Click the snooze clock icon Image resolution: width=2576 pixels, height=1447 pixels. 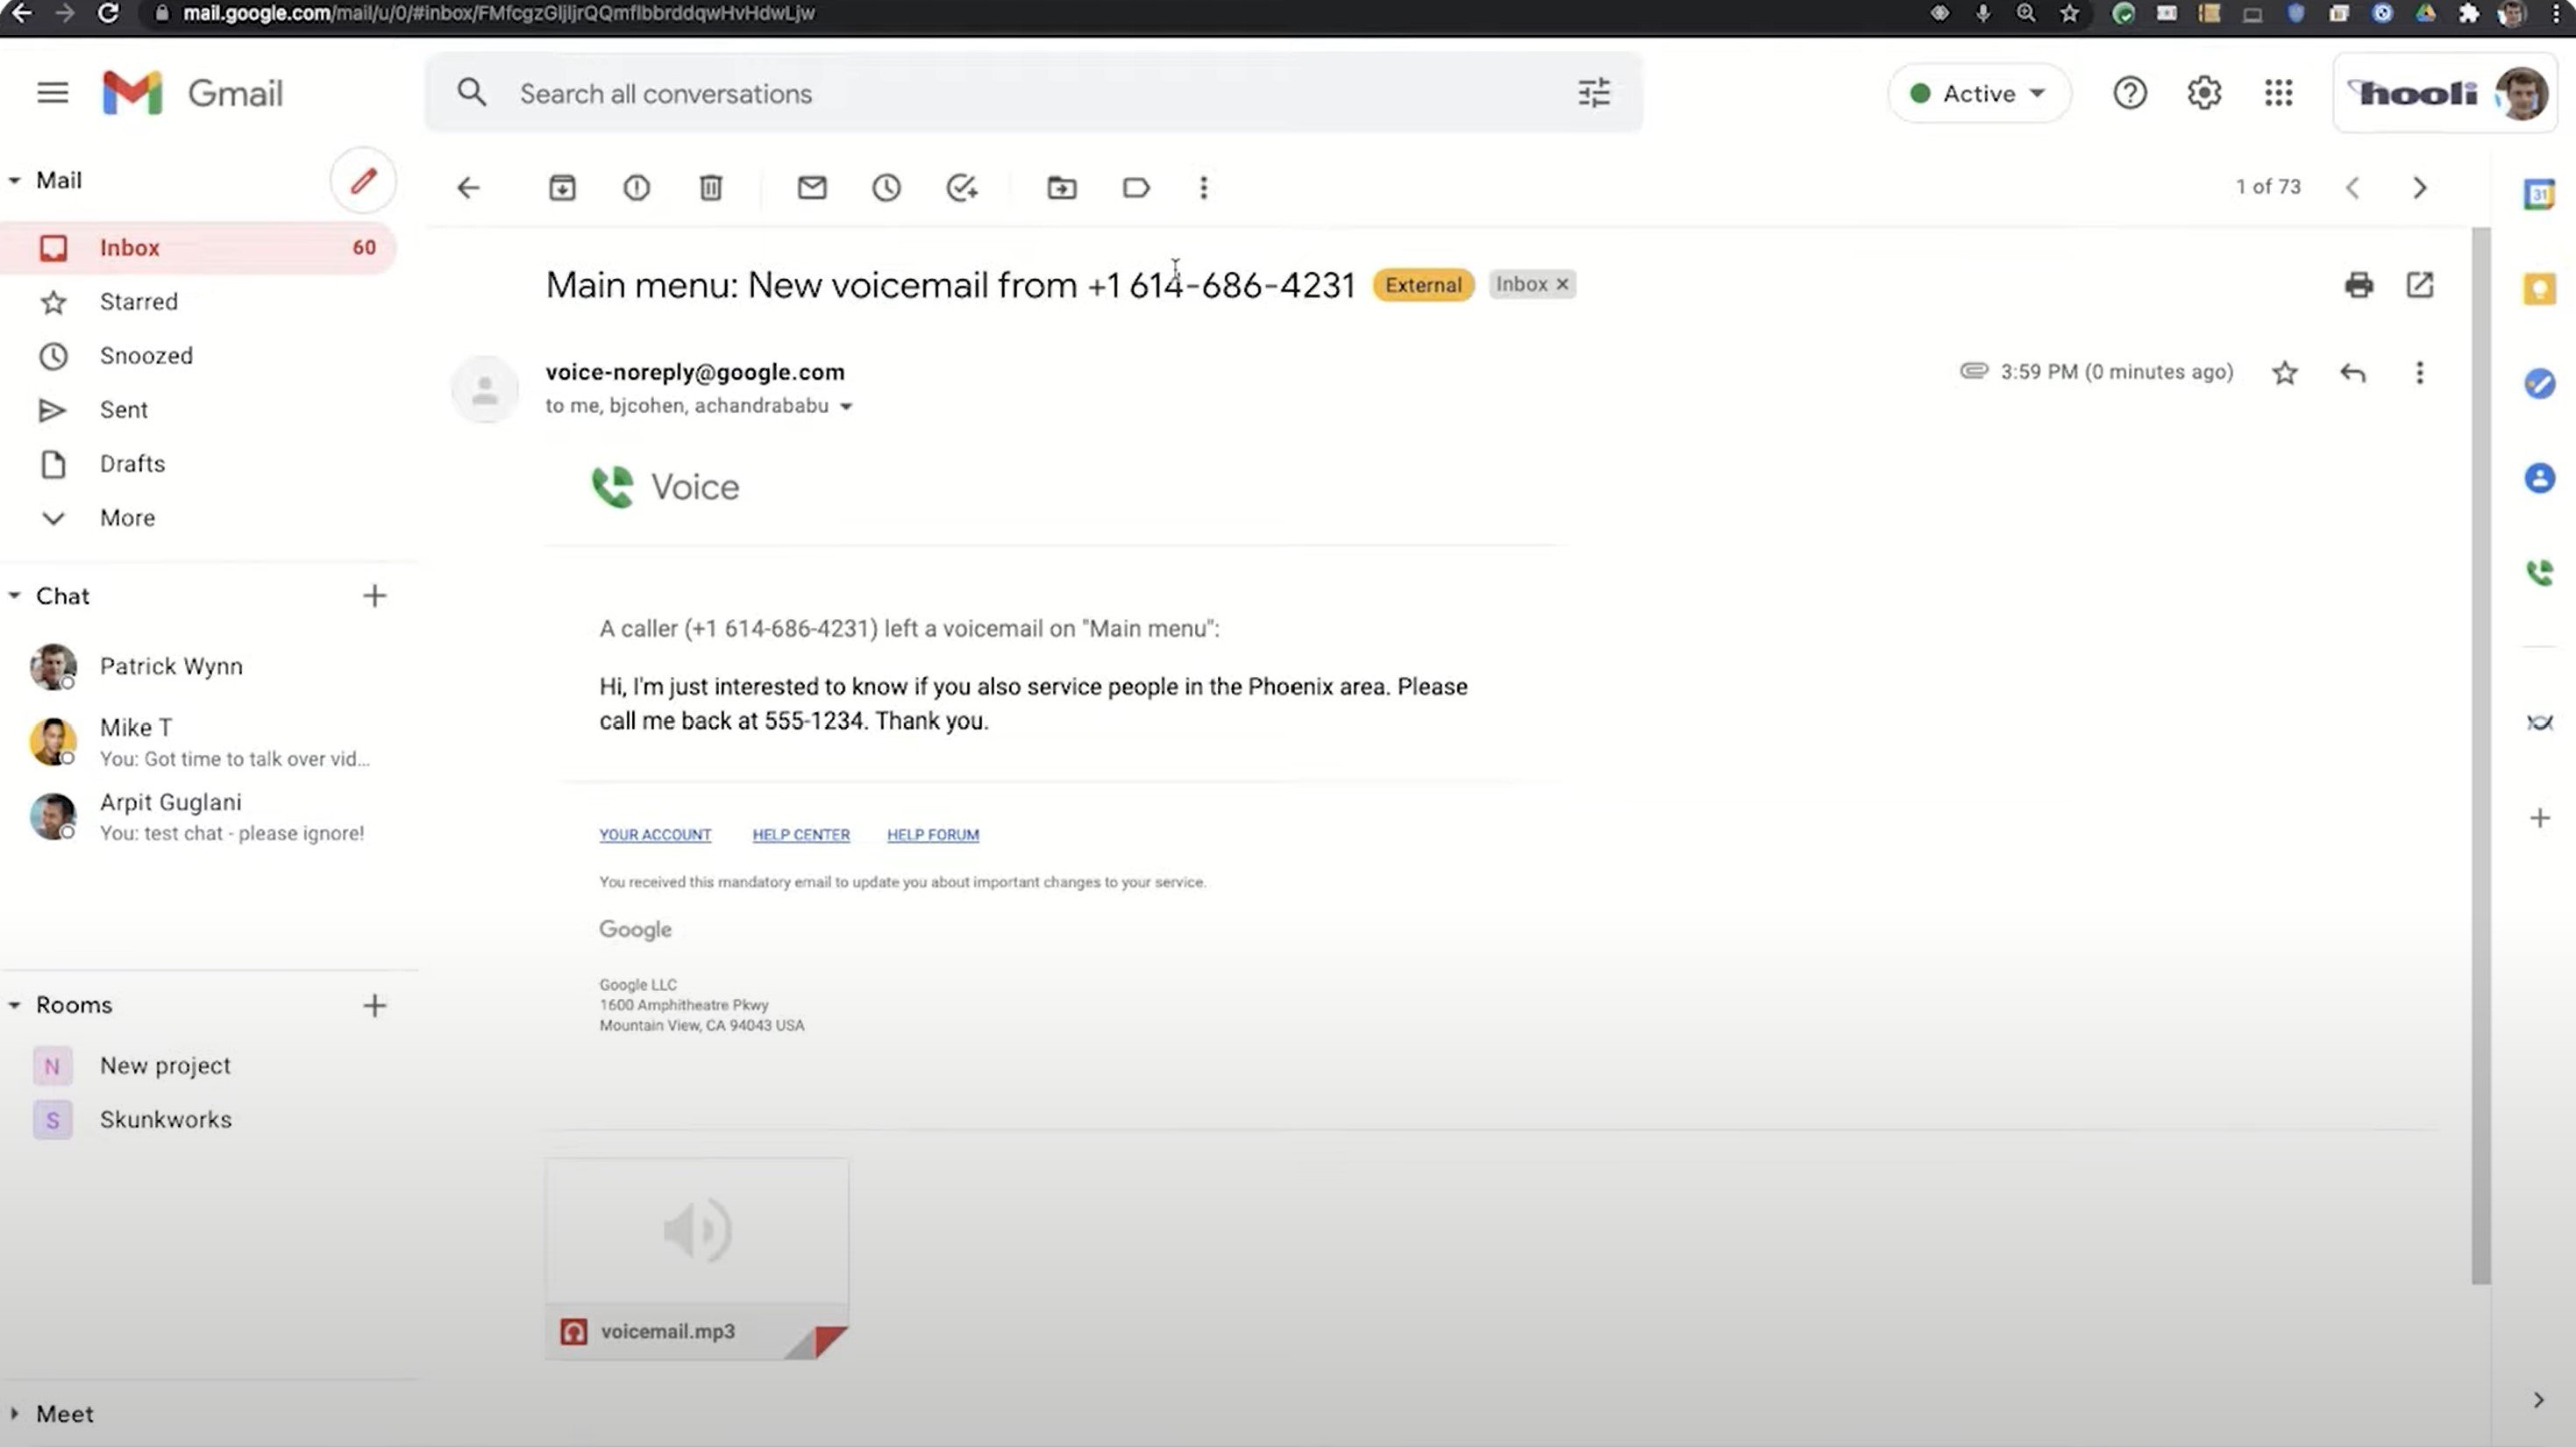[886, 188]
